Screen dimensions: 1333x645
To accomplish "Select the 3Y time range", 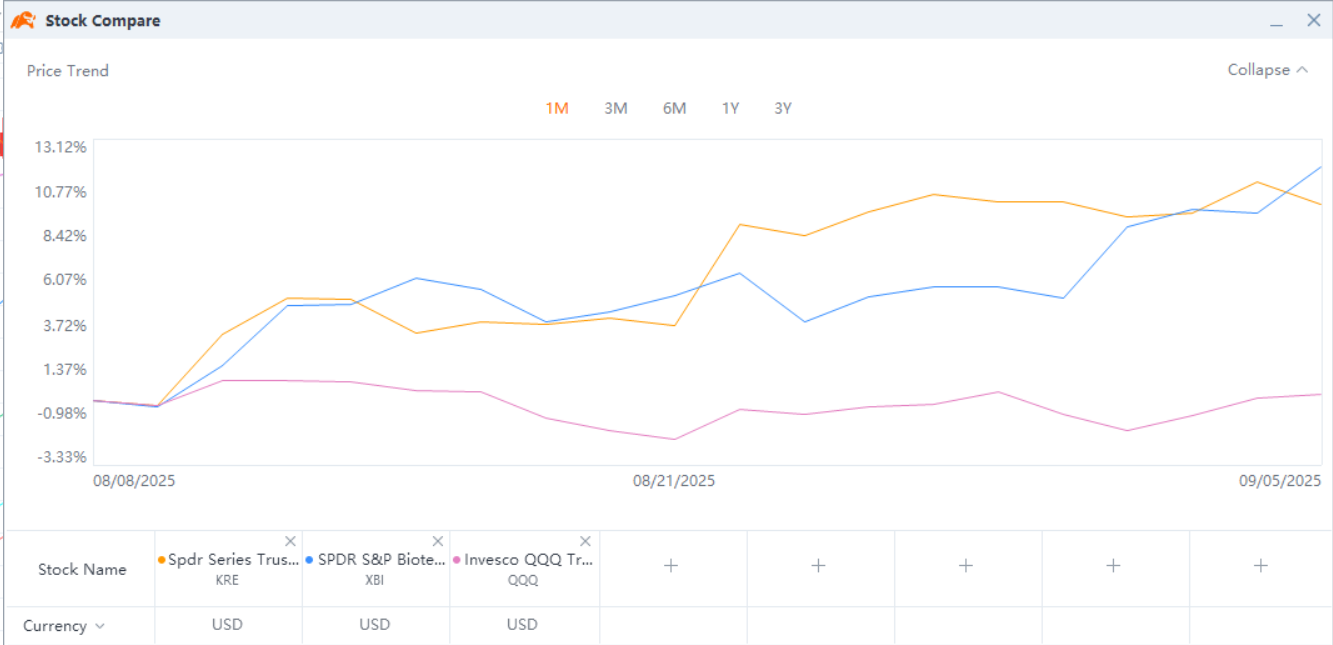I will click(x=783, y=108).
